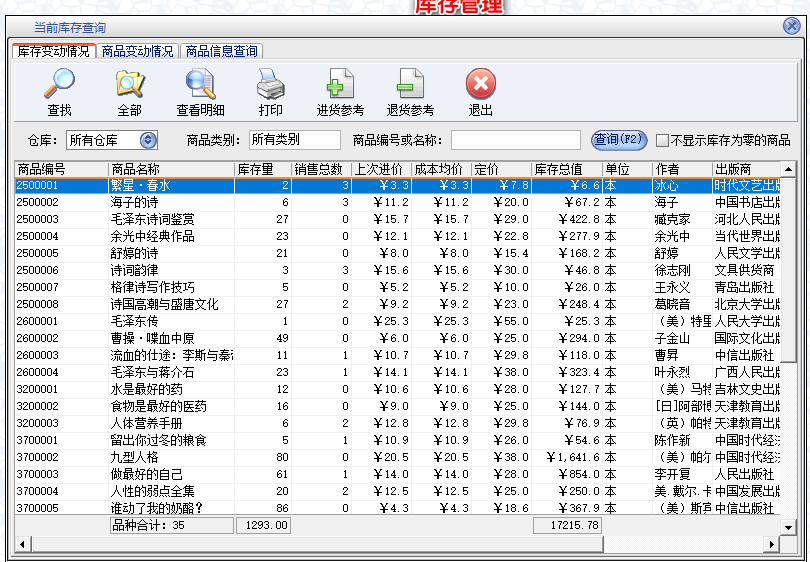Click the 库存总值 column header
This screenshot has width=810, height=562.
point(567,169)
